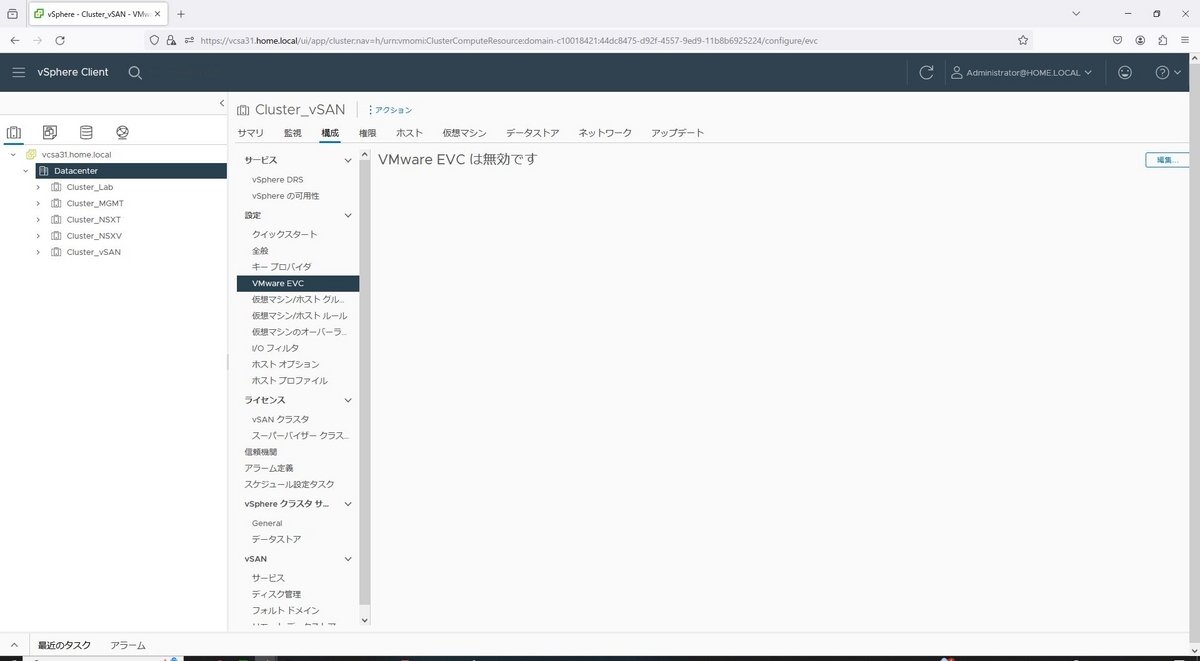Collapse the vSphere クラスタ section
The image size is (1200, 661).
pos(348,504)
